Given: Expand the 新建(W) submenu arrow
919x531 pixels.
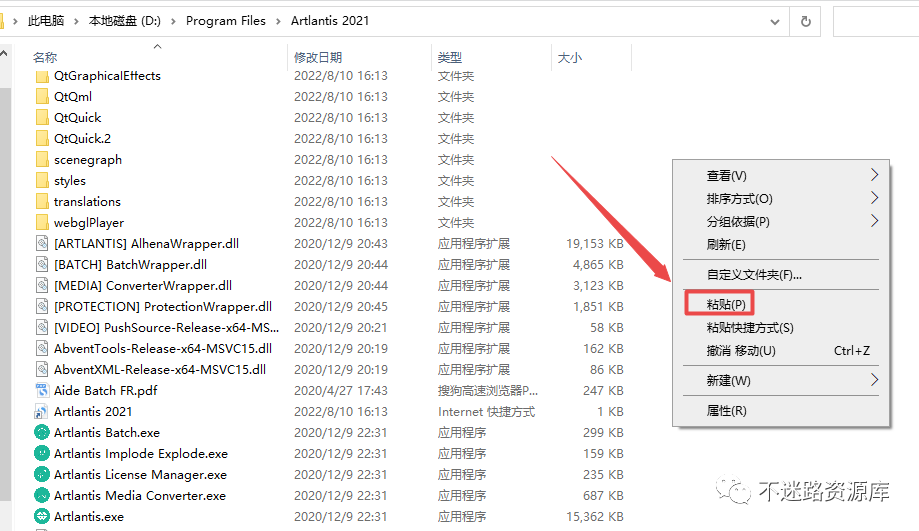Looking at the screenshot, I should click(874, 380).
